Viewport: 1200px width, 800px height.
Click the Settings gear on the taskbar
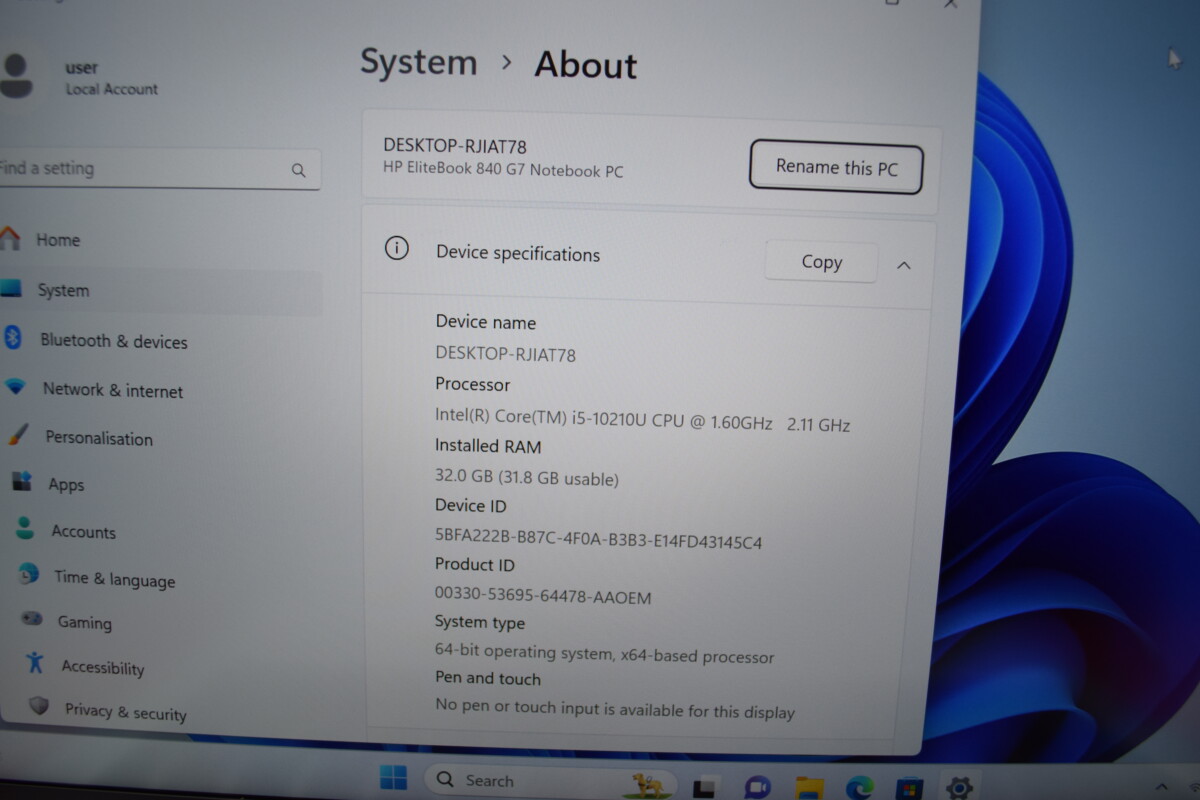(959, 788)
